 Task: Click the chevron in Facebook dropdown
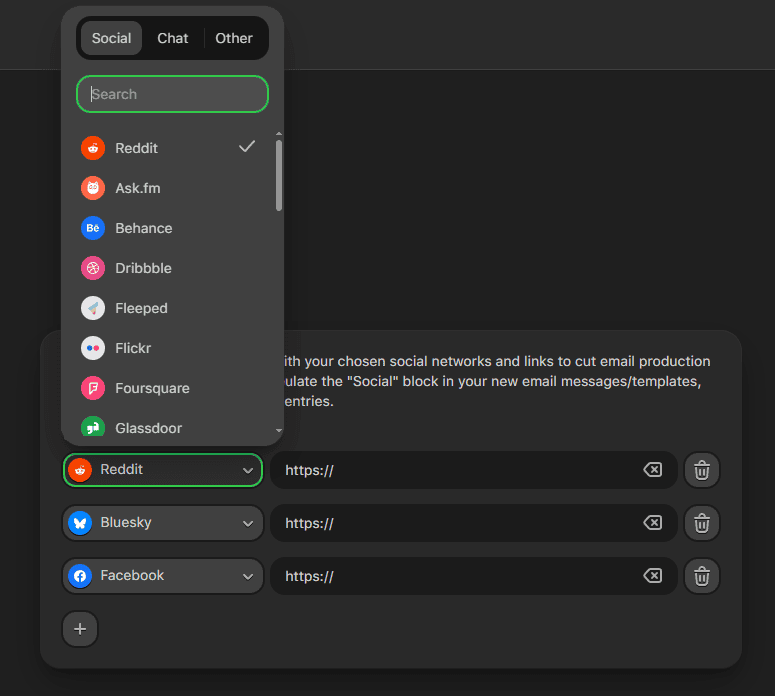coord(248,576)
